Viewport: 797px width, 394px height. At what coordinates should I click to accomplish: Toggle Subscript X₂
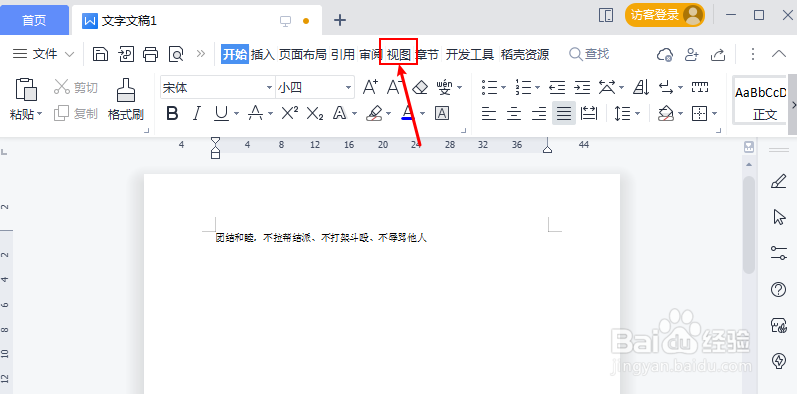click(x=315, y=114)
